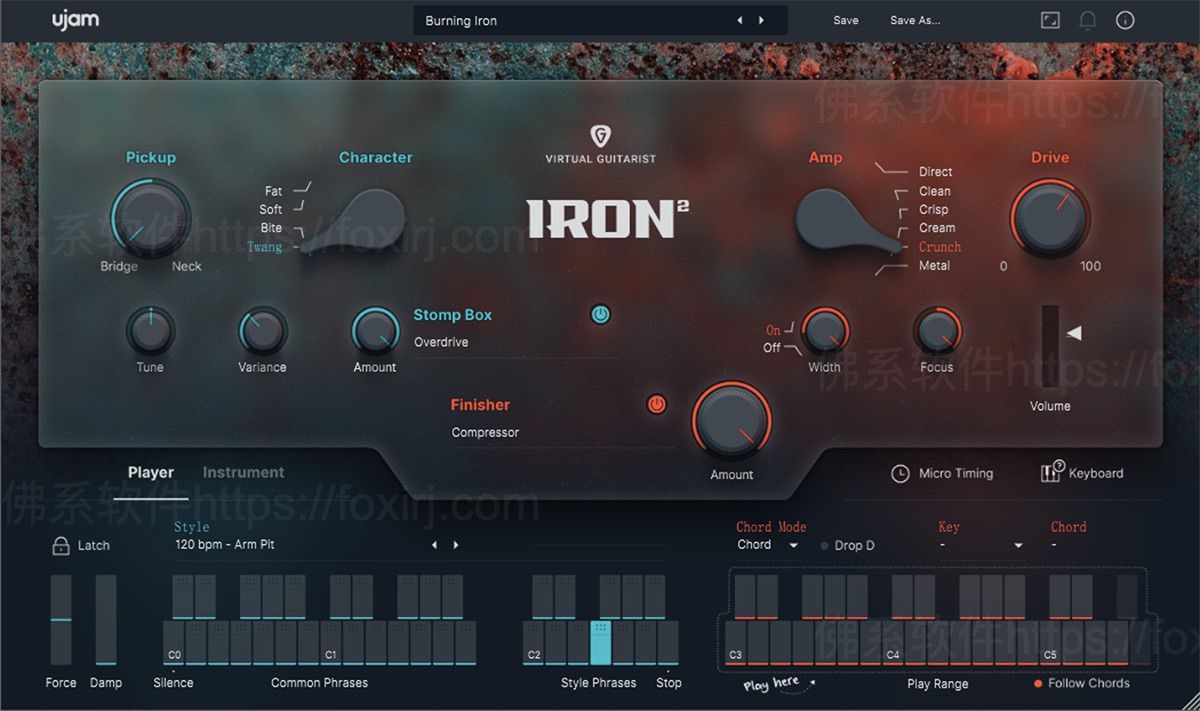1200x711 pixels.
Task: Switch to the Player tab
Action: point(151,472)
